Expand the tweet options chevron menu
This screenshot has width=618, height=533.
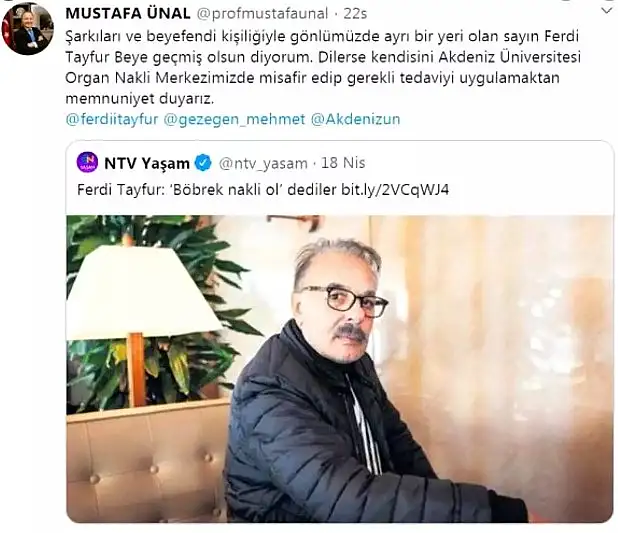click(x=607, y=11)
